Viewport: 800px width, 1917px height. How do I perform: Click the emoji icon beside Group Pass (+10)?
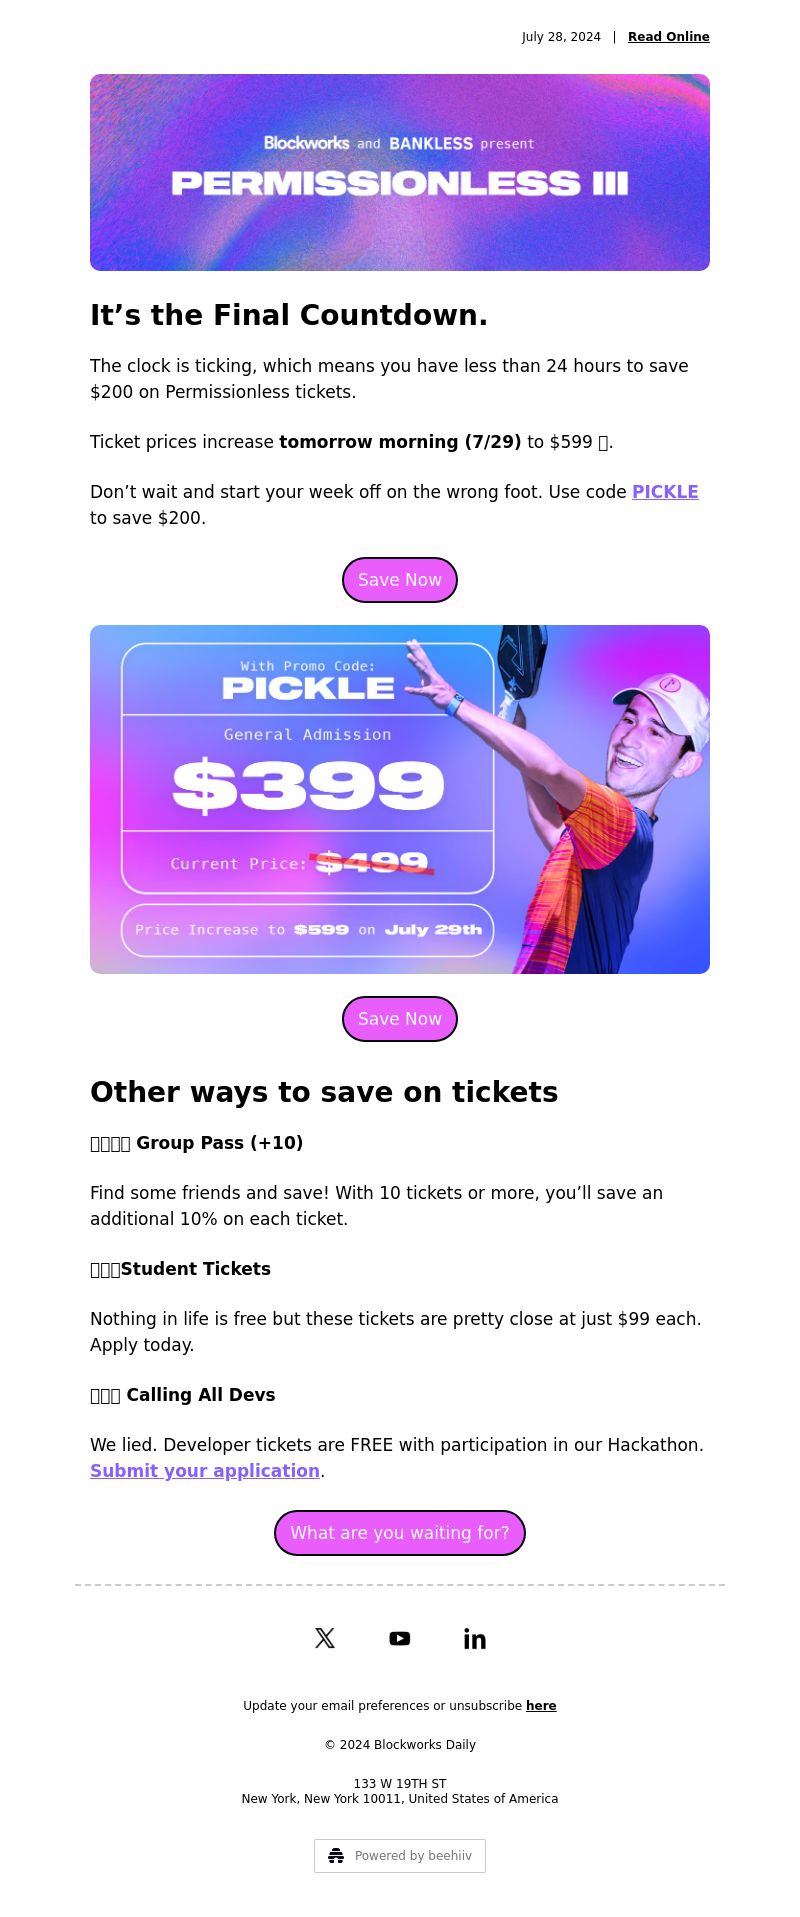[110, 1143]
